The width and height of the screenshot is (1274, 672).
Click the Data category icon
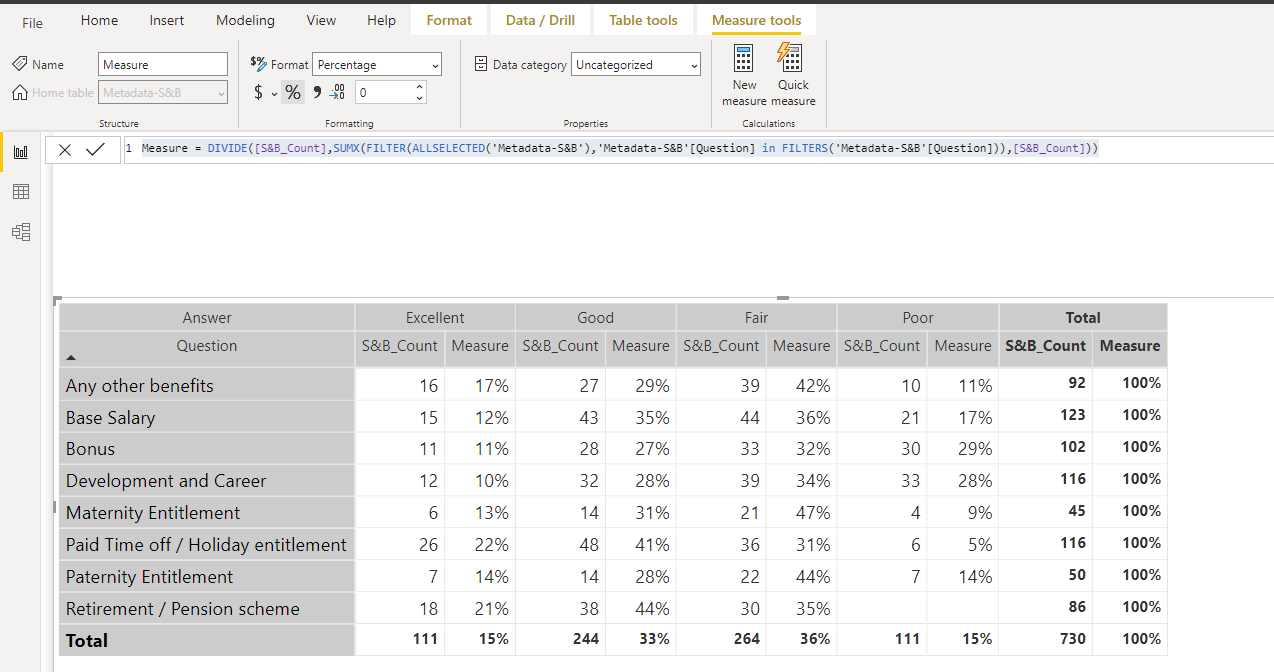pyautogui.click(x=481, y=64)
